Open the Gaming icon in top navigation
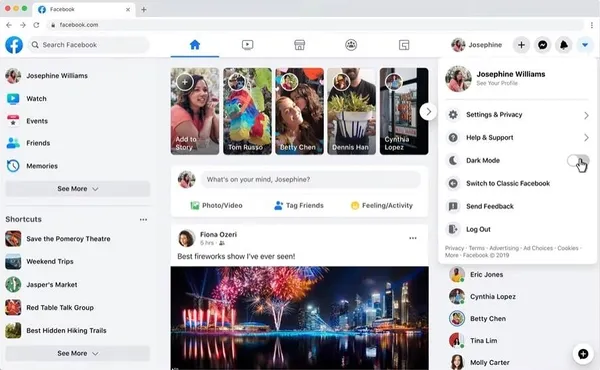 [x=404, y=45]
